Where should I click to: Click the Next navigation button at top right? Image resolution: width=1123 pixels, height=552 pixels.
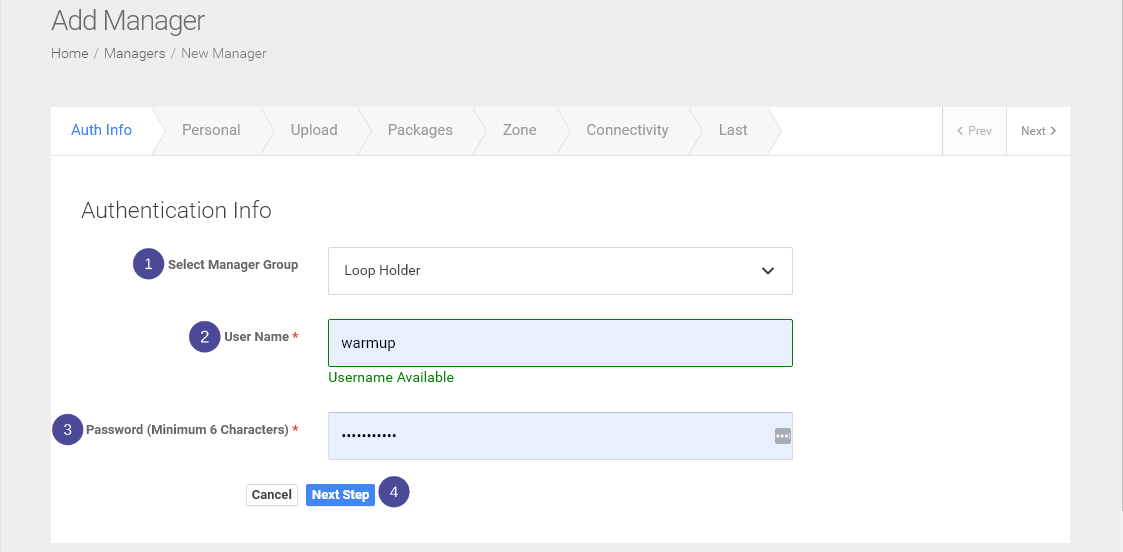1038,131
